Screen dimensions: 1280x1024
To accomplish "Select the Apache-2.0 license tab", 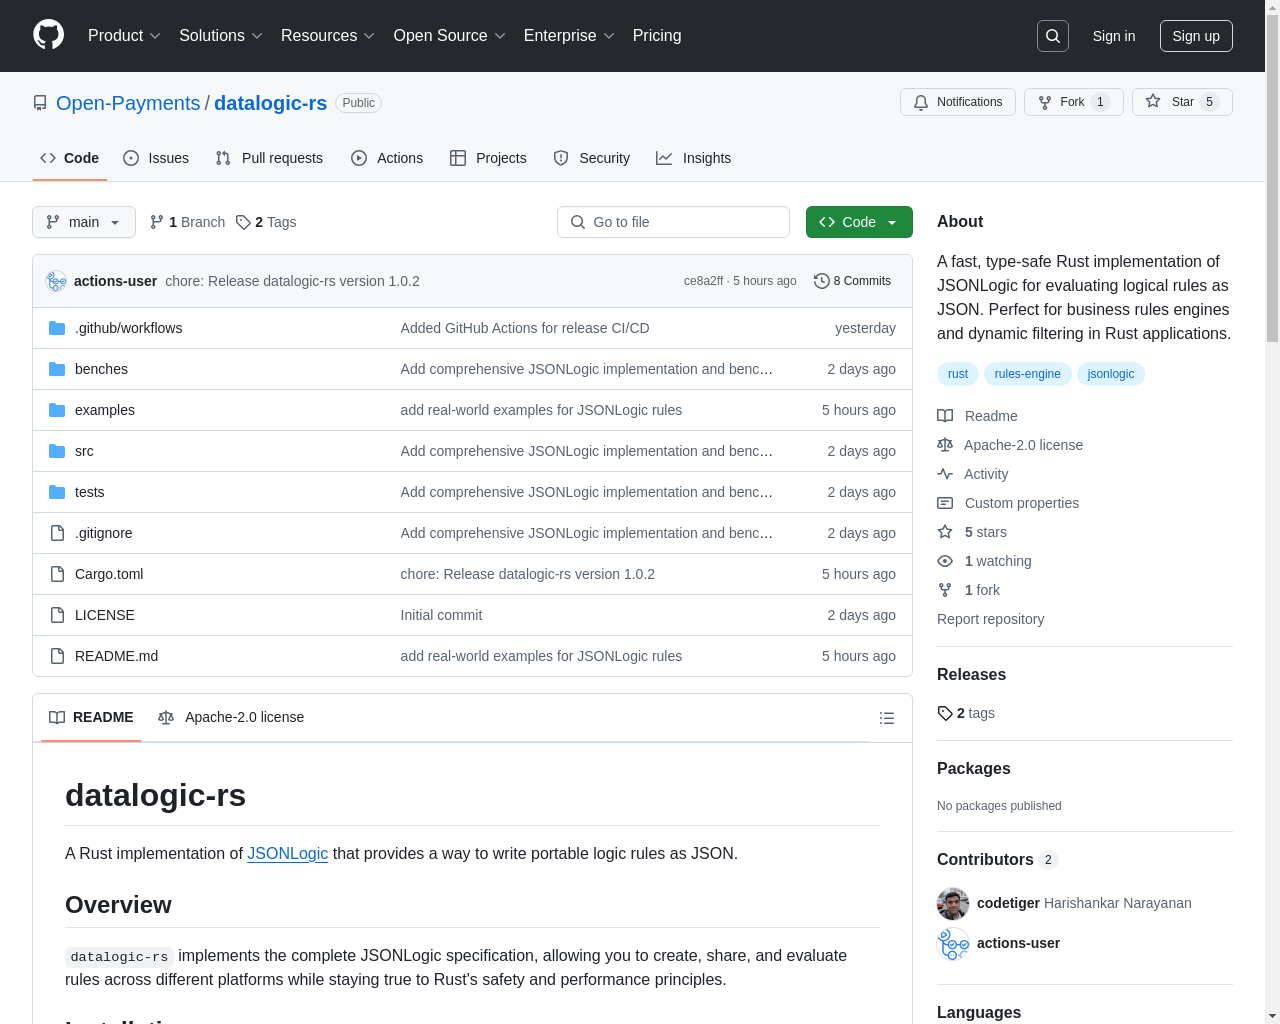I will (x=231, y=717).
